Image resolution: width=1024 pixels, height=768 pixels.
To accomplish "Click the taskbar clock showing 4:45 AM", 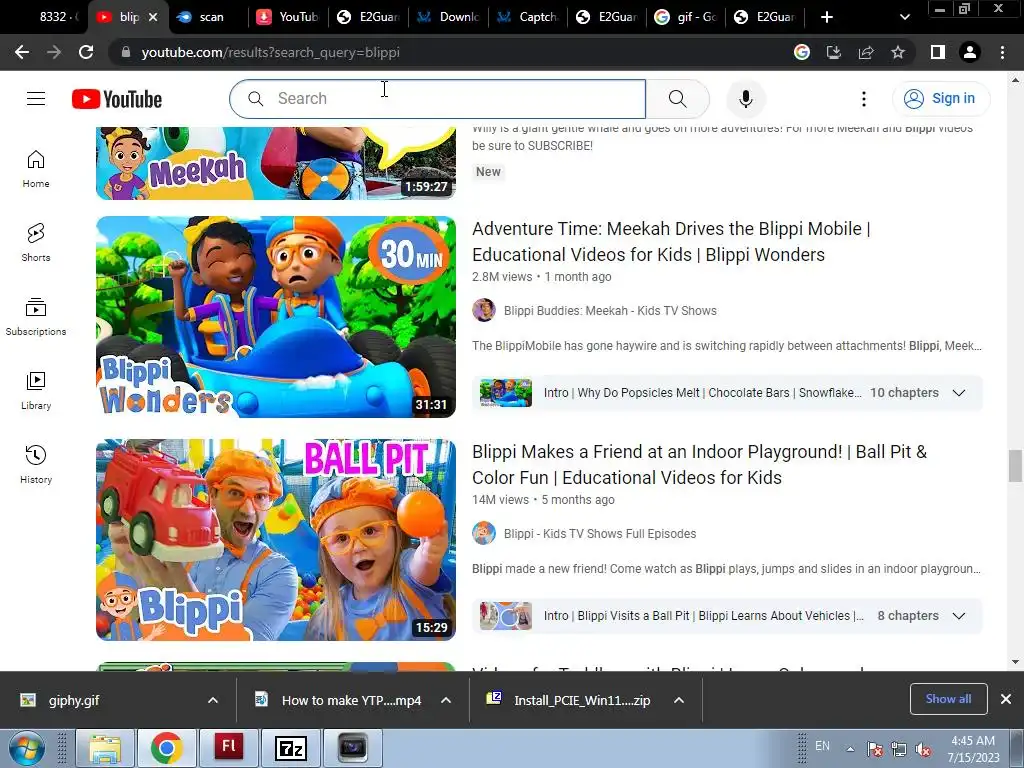I will pos(973,749).
